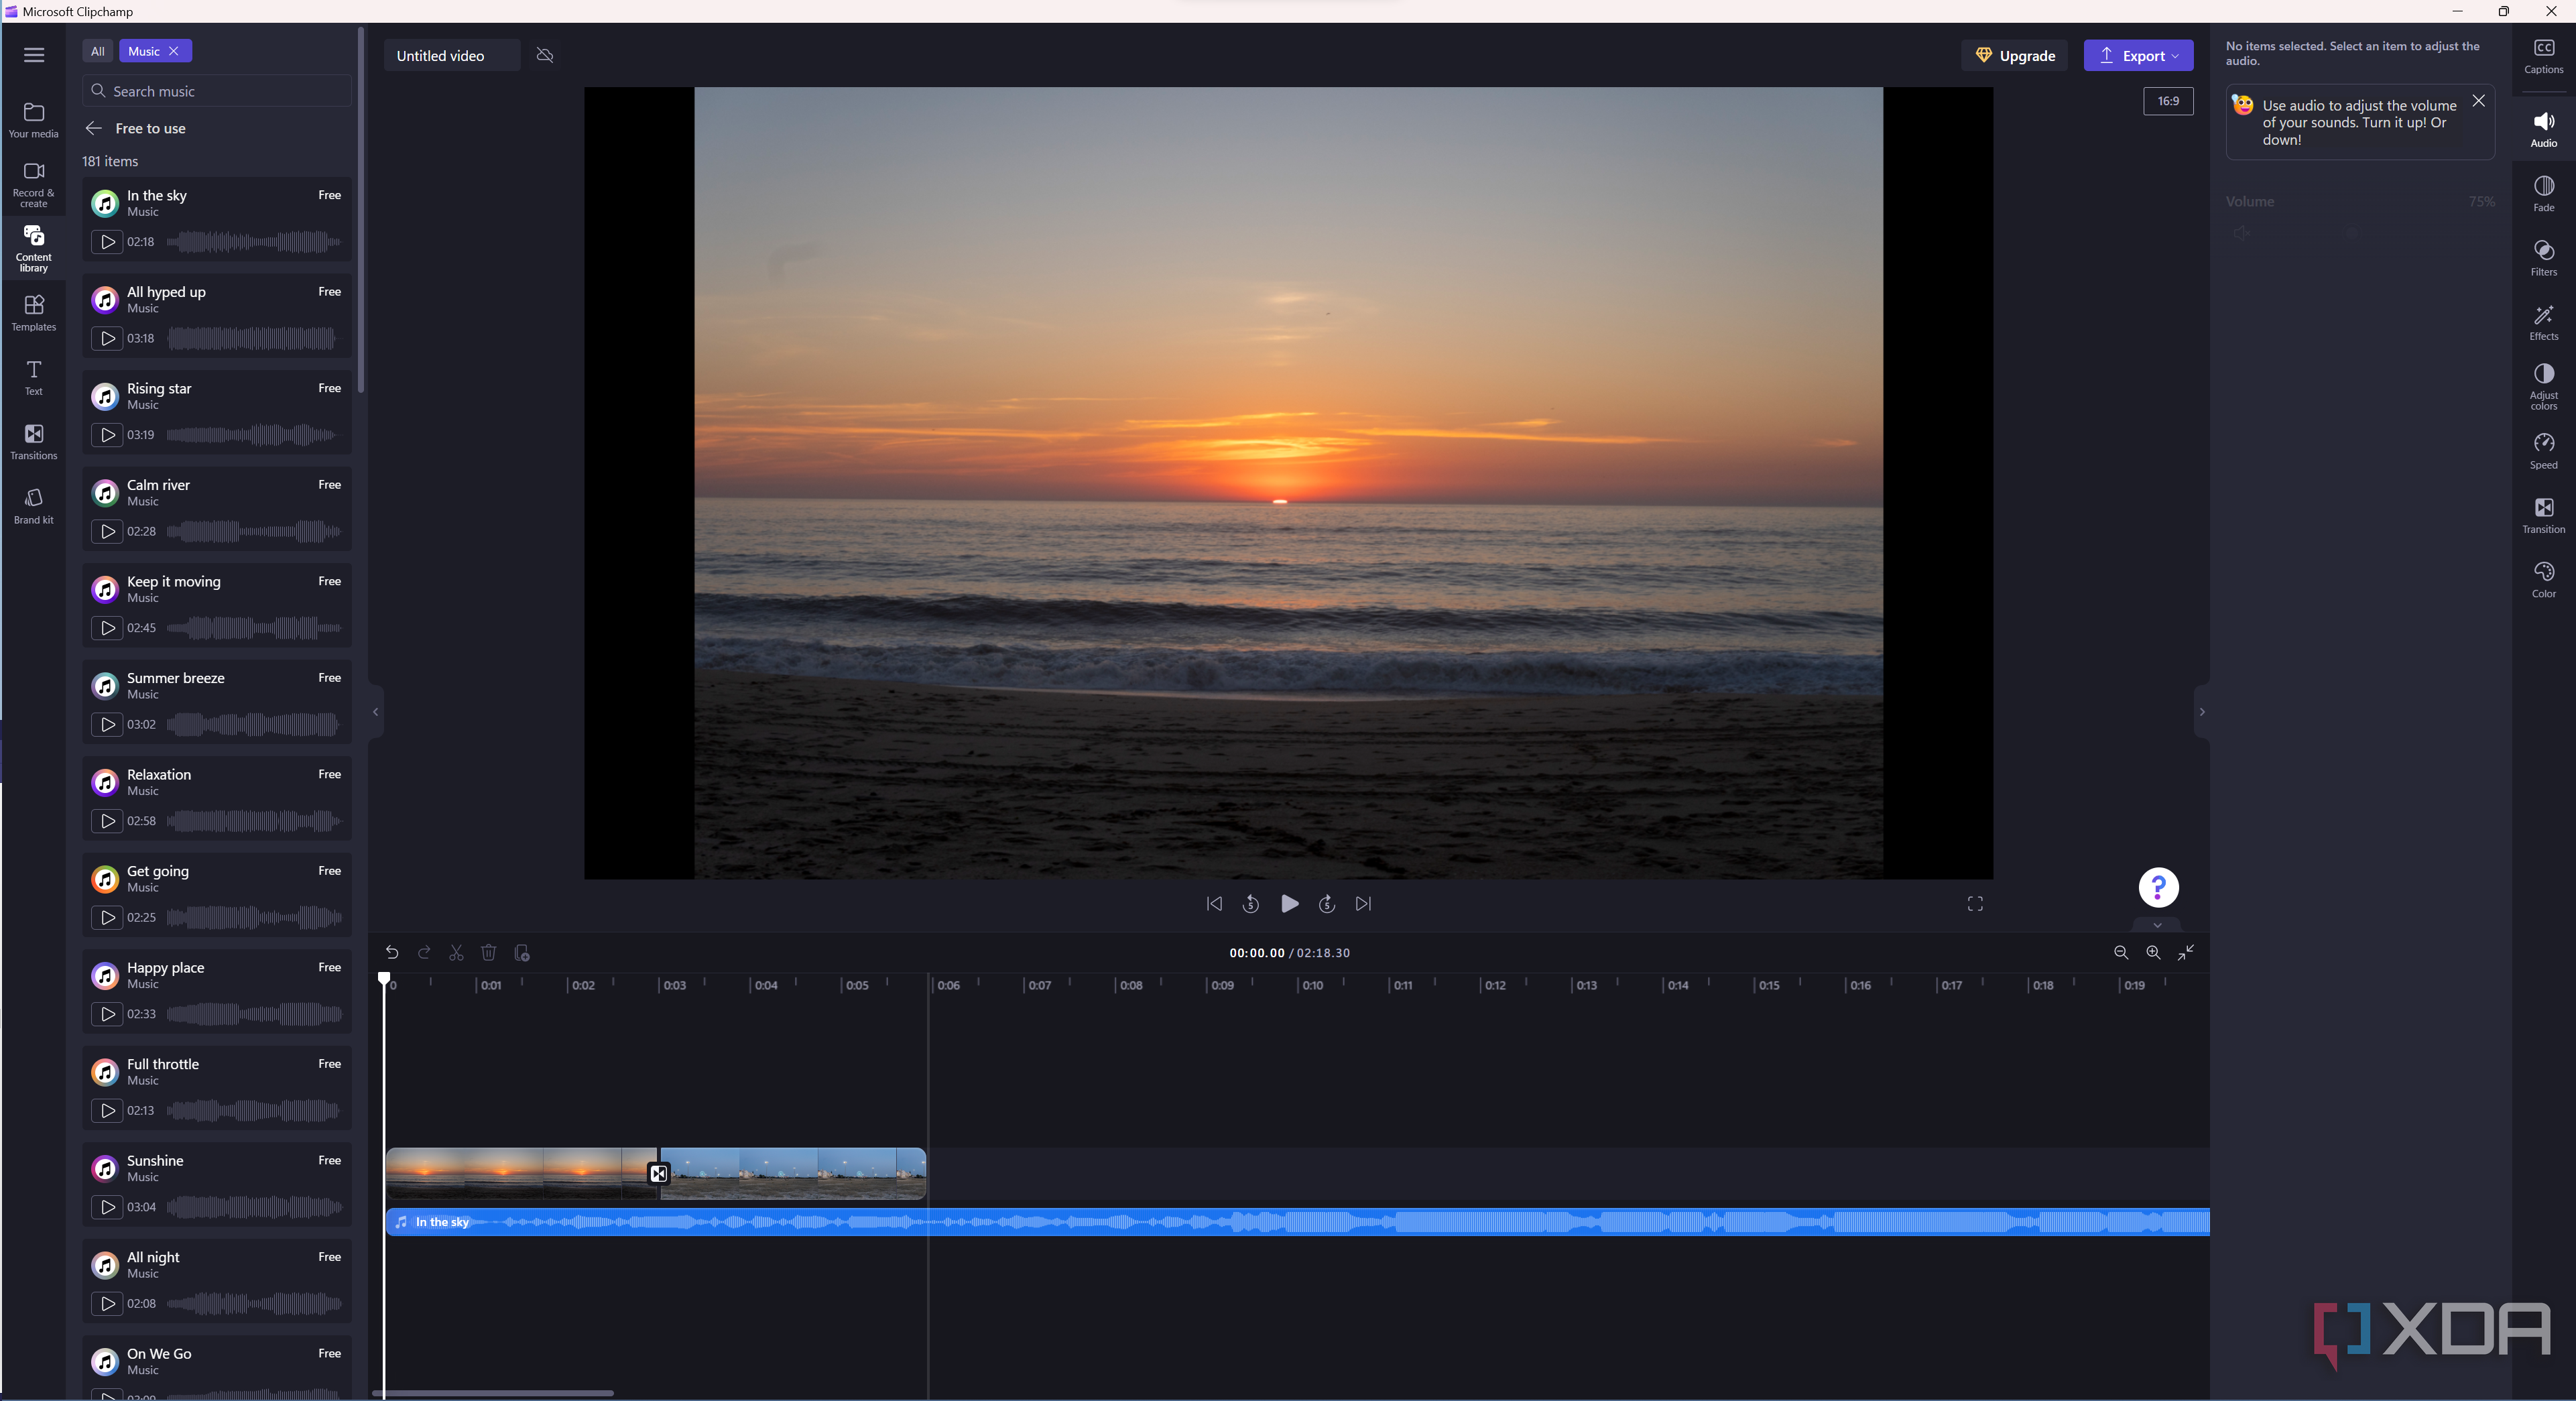The height and width of the screenshot is (1401, 2576).
Task: Click the cloud sync off icon
Action: 545,55
